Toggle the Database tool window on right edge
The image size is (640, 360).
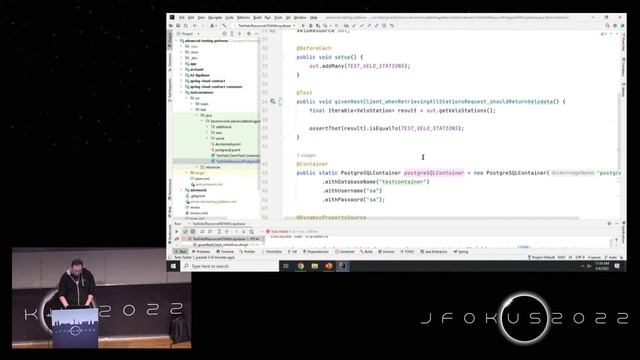[623, 66]
